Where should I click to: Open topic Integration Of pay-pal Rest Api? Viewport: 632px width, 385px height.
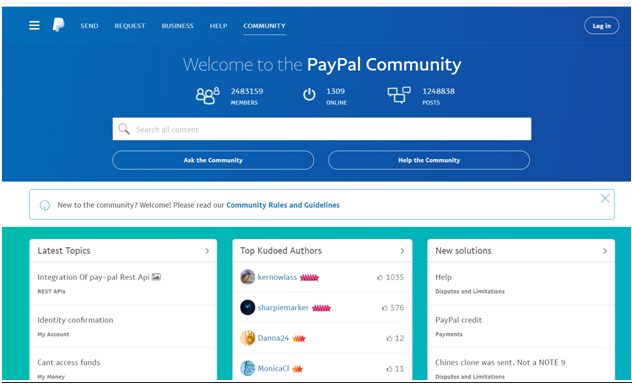(x=93, y=277)
